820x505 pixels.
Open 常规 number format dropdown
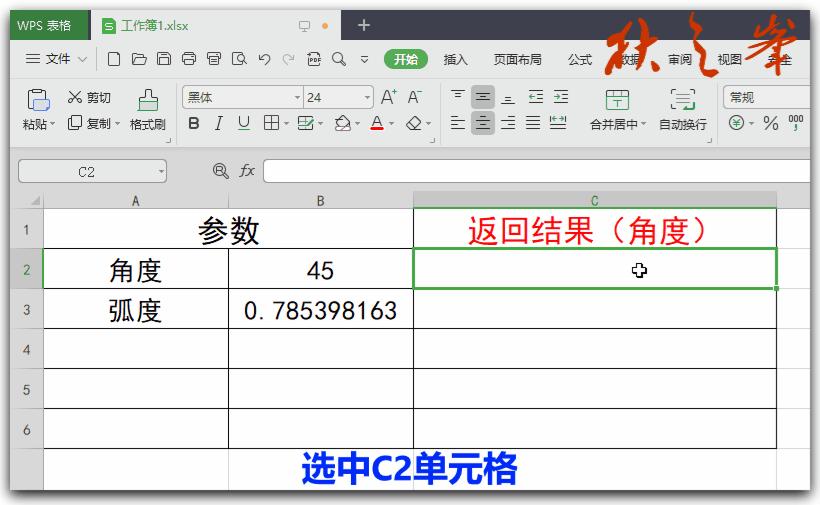769,97
